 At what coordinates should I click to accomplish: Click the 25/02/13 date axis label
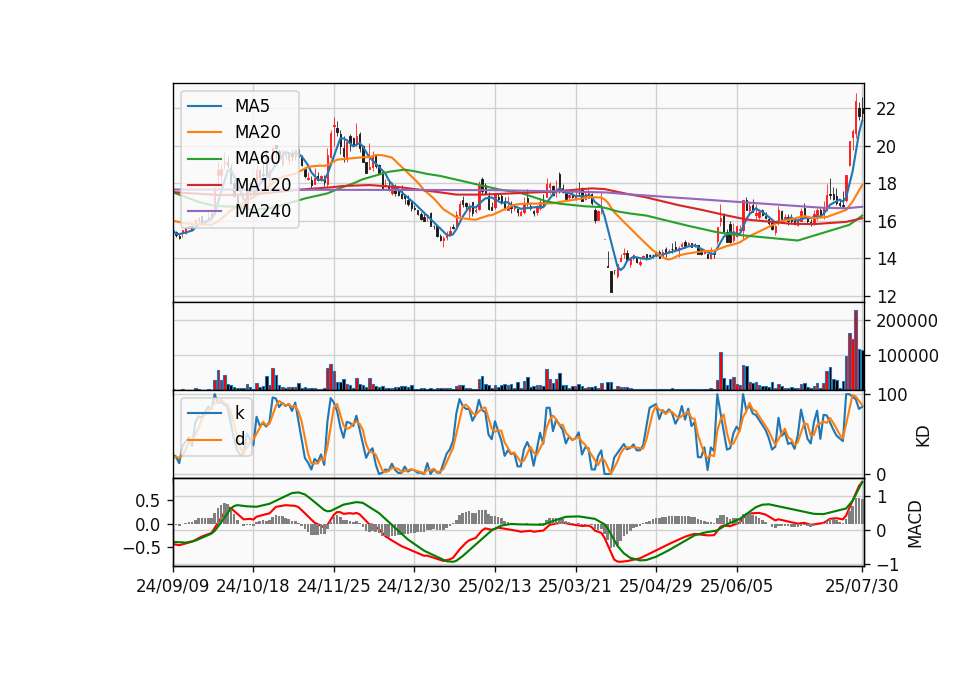click(495, 586)
